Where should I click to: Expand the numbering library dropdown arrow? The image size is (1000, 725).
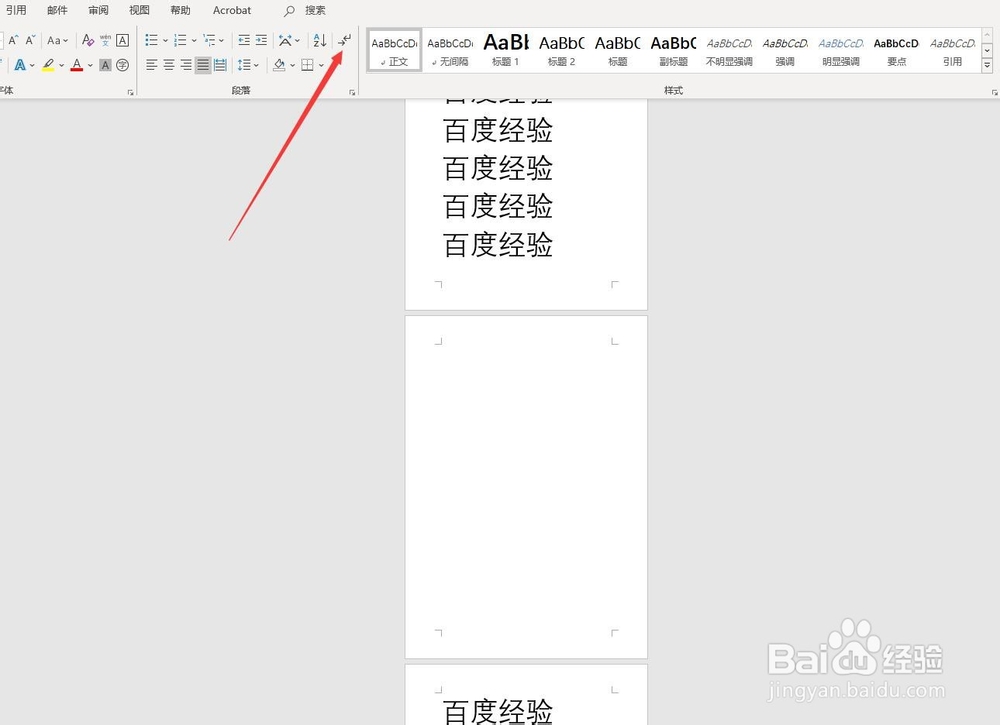(194, 41)
